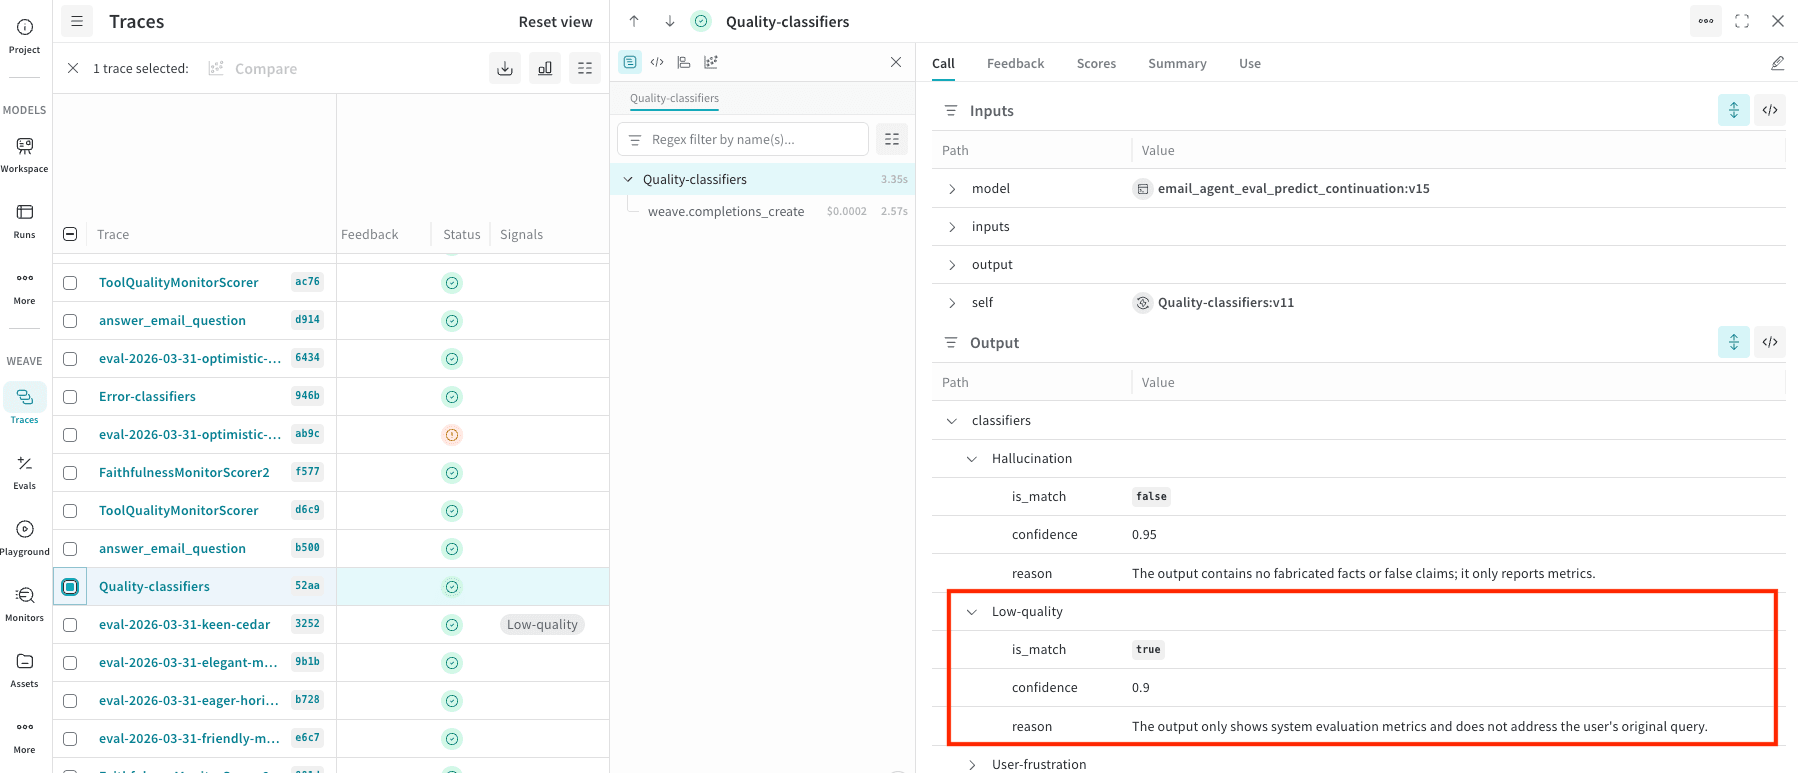This screenshot has width=1798, height=773.
Task: Click the chart metrics icon above traces table
Action: tap(545, 68)
